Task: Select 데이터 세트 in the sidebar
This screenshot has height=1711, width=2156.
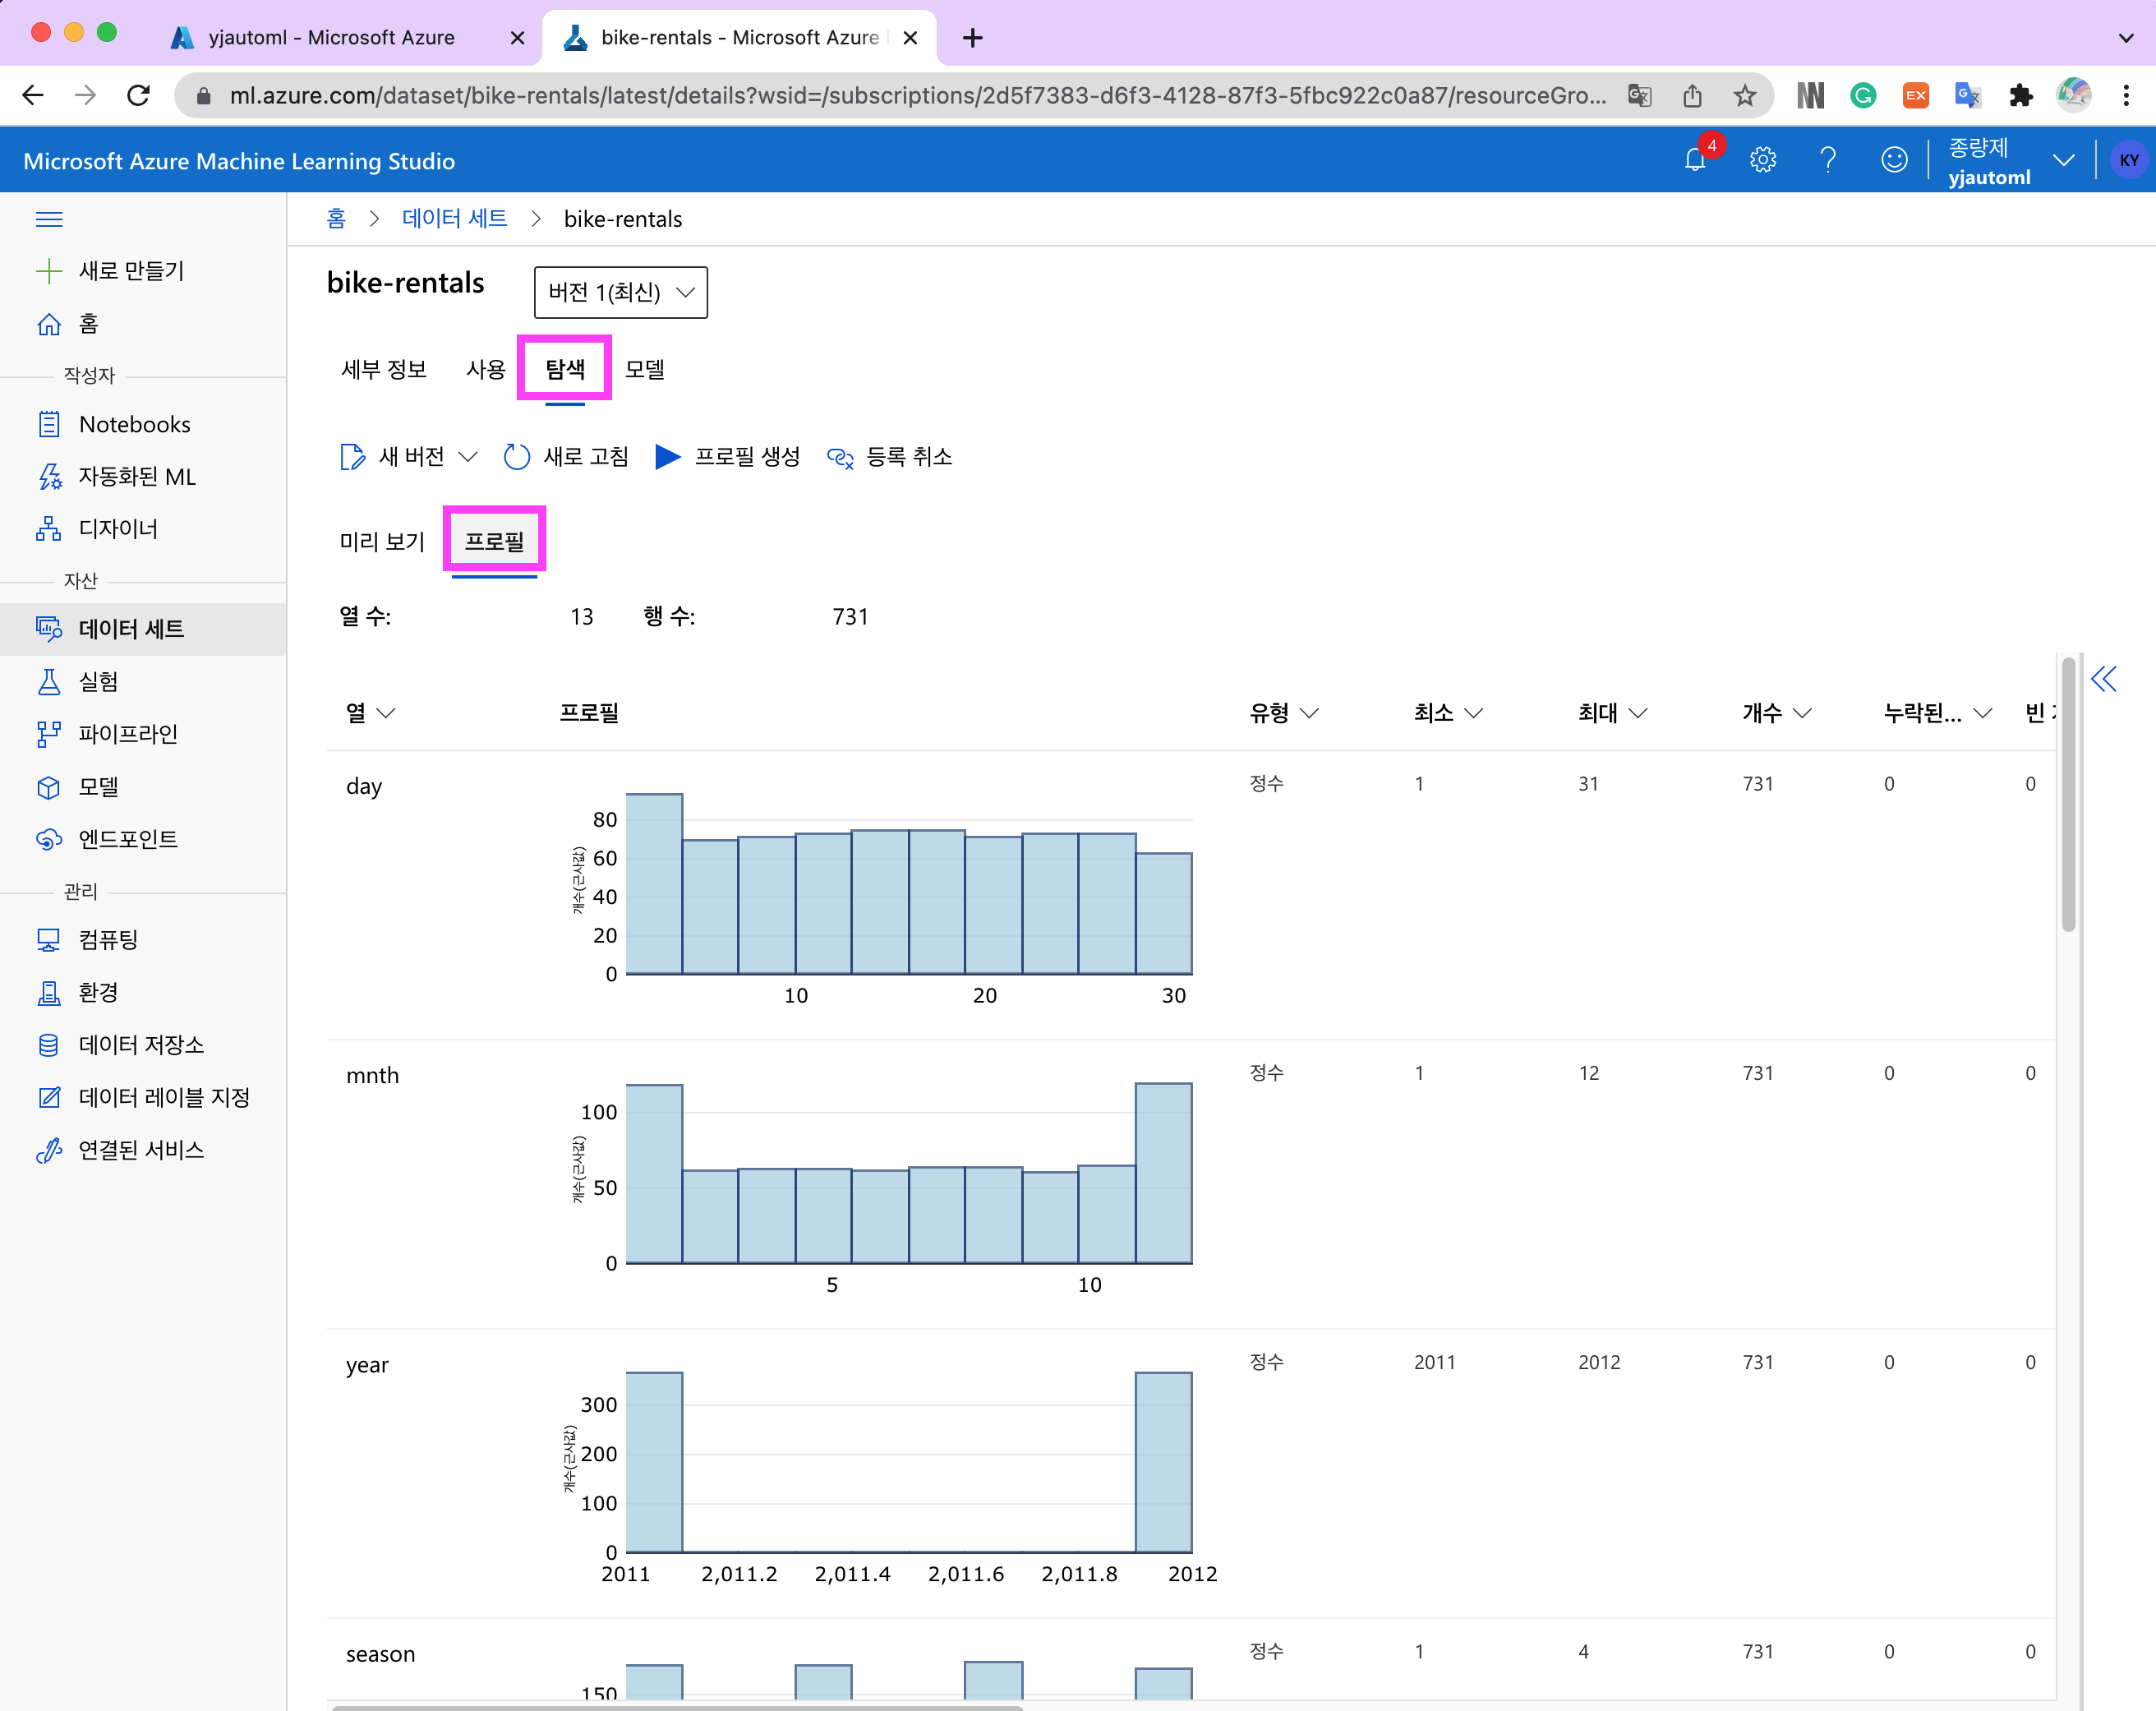Action: pos(143,629)
